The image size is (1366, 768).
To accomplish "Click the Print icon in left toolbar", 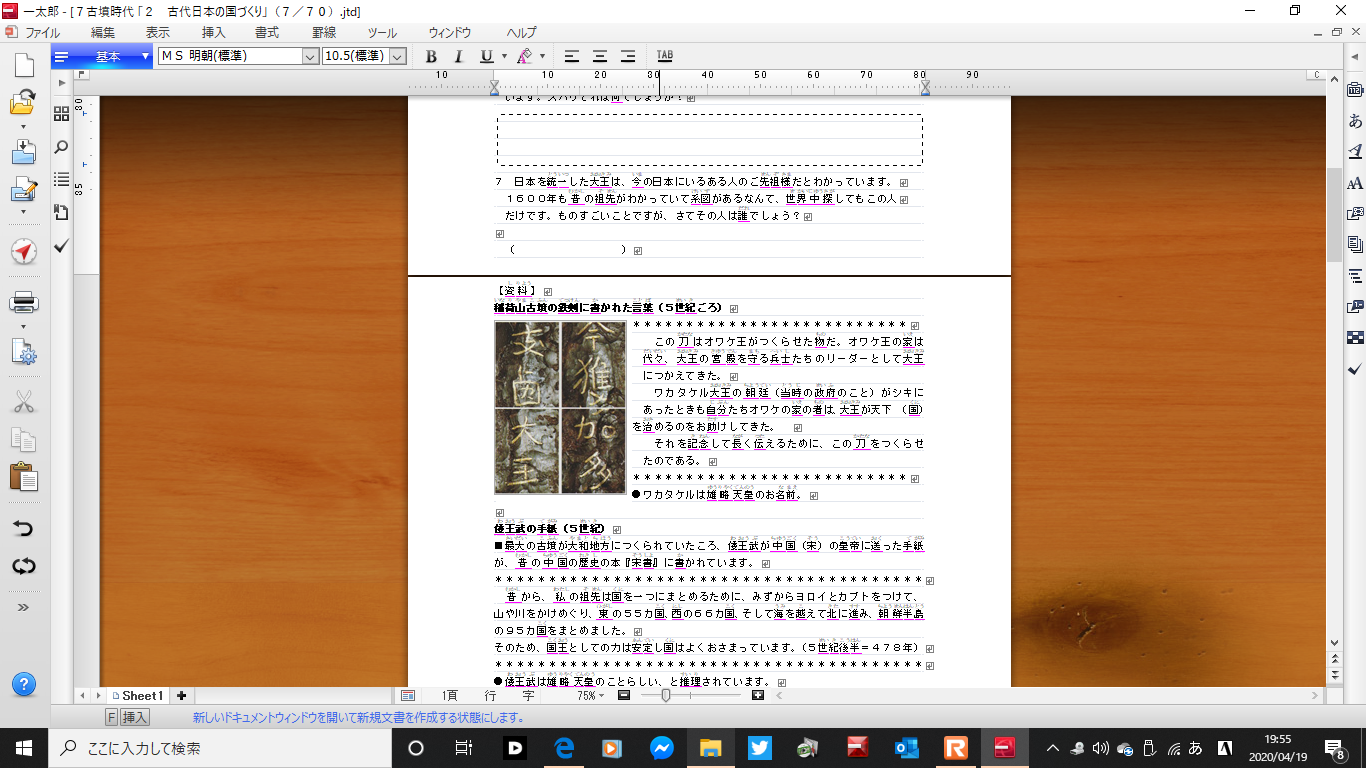I will click(x=24, y=301).
